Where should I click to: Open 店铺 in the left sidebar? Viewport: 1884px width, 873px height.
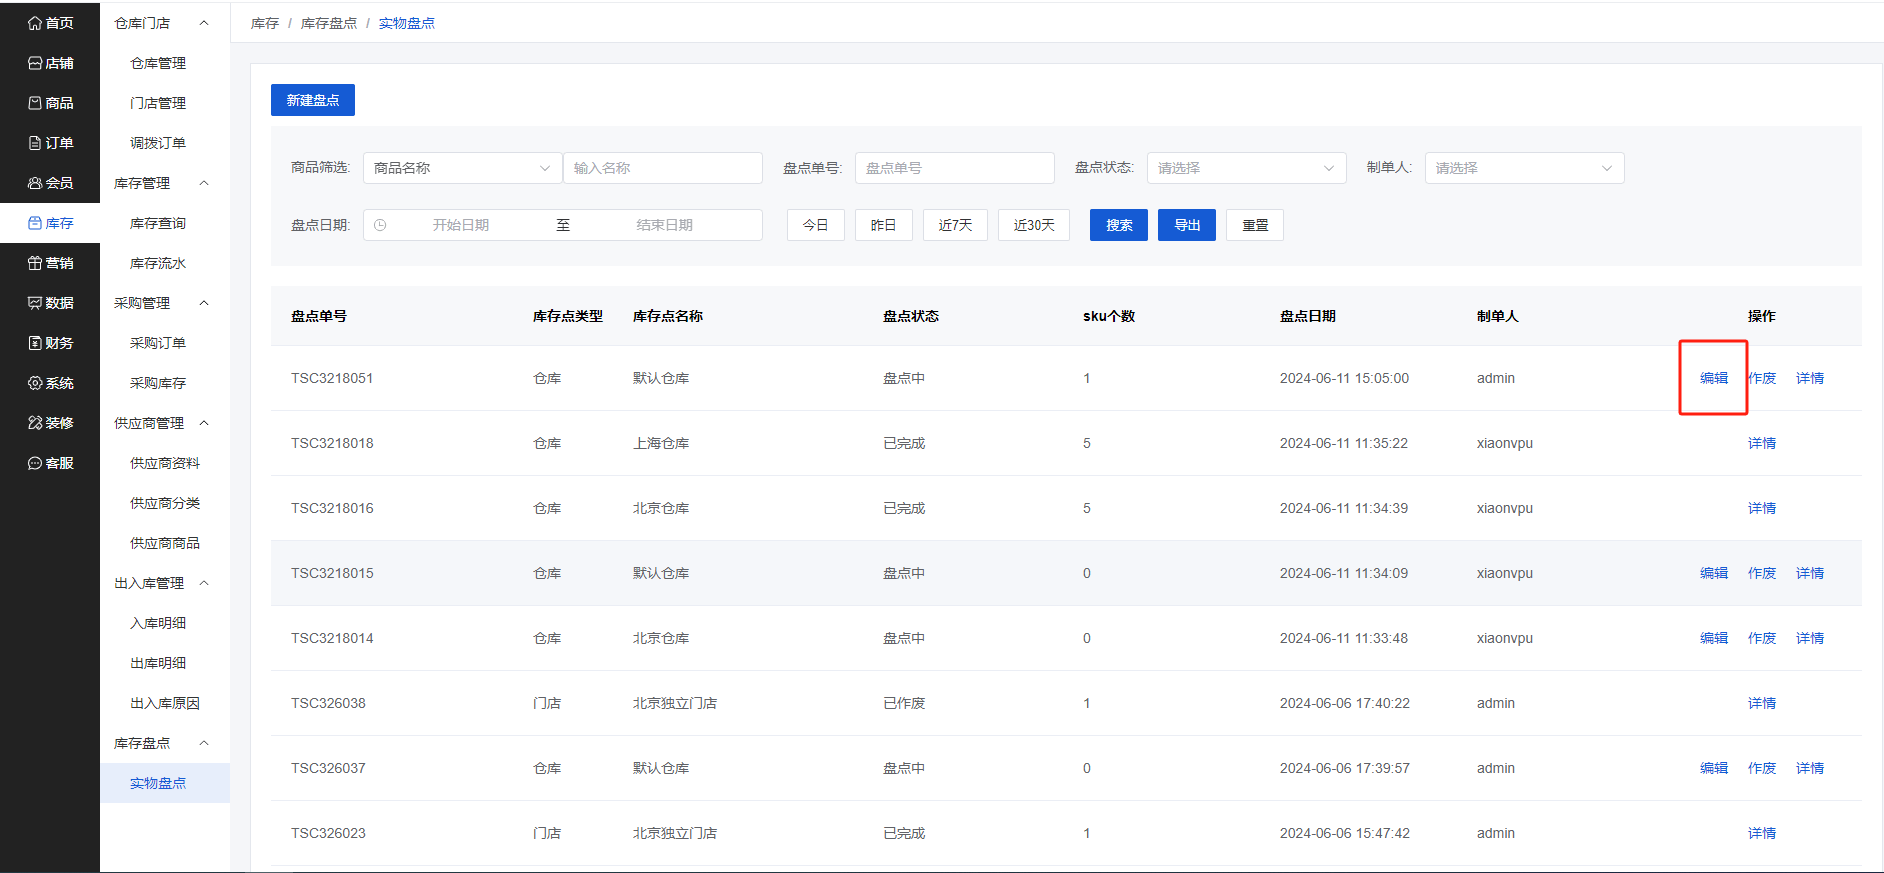coord(50,63)
